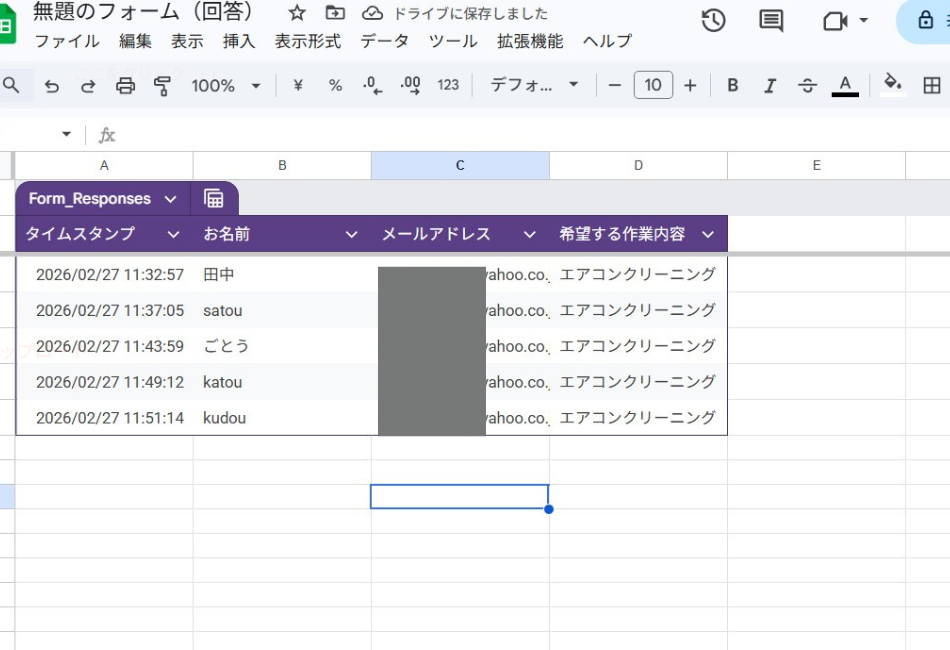This screenshot has width=950, height=650.
Task: Select the paint format roller icon
Action: pos(162,86)
